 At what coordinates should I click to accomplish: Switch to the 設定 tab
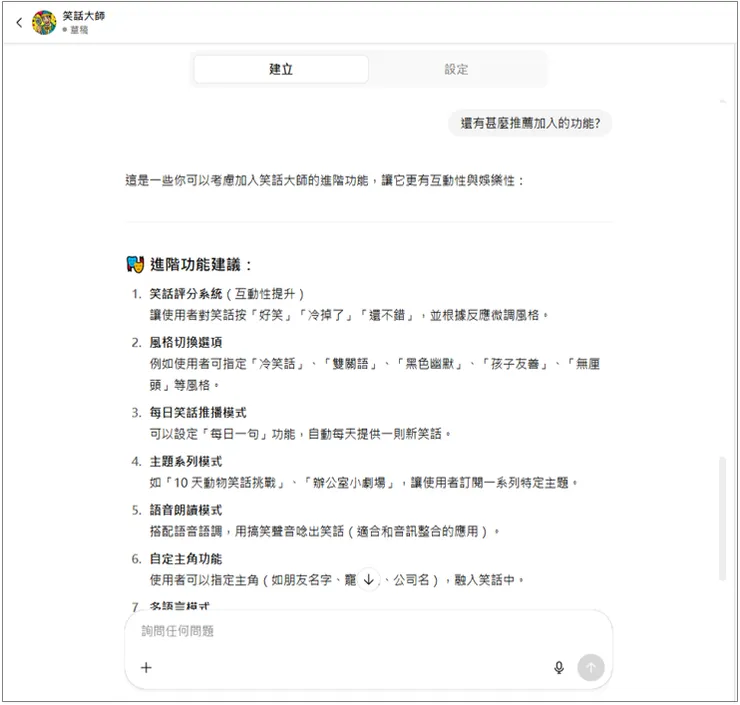coord(456,69)
